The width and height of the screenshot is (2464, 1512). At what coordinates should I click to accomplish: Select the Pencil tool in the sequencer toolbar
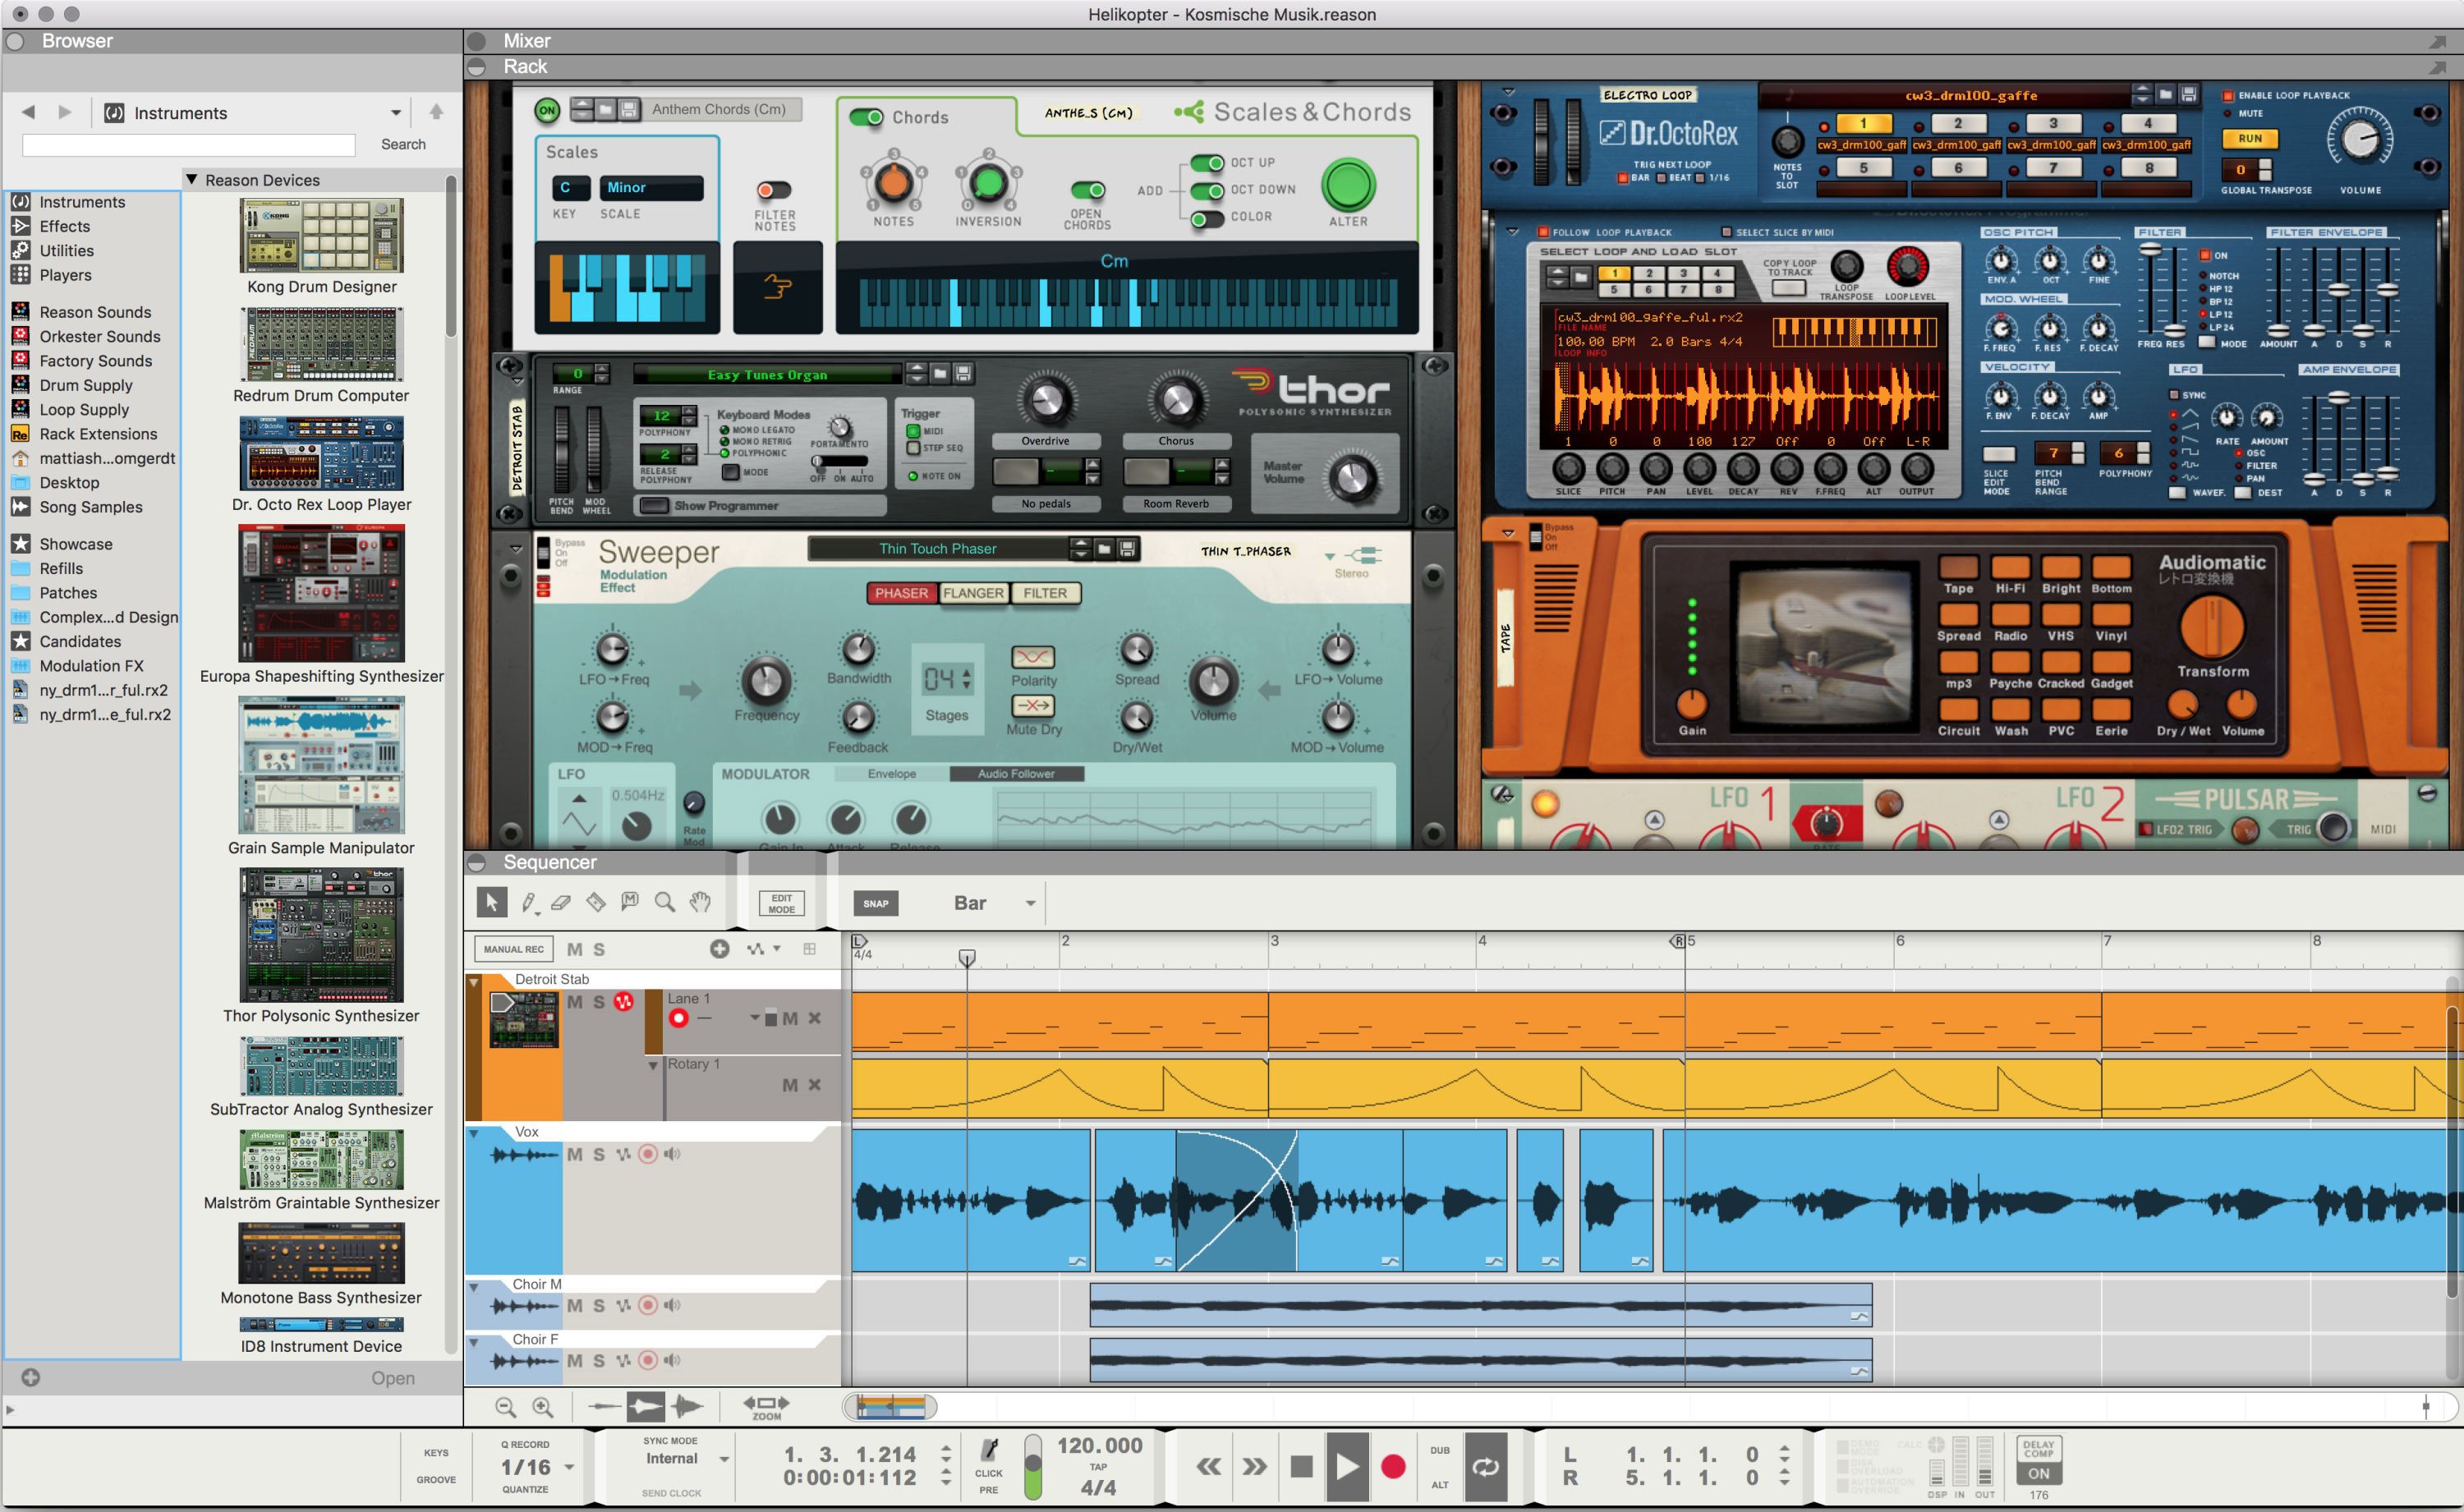click(527, 901)
